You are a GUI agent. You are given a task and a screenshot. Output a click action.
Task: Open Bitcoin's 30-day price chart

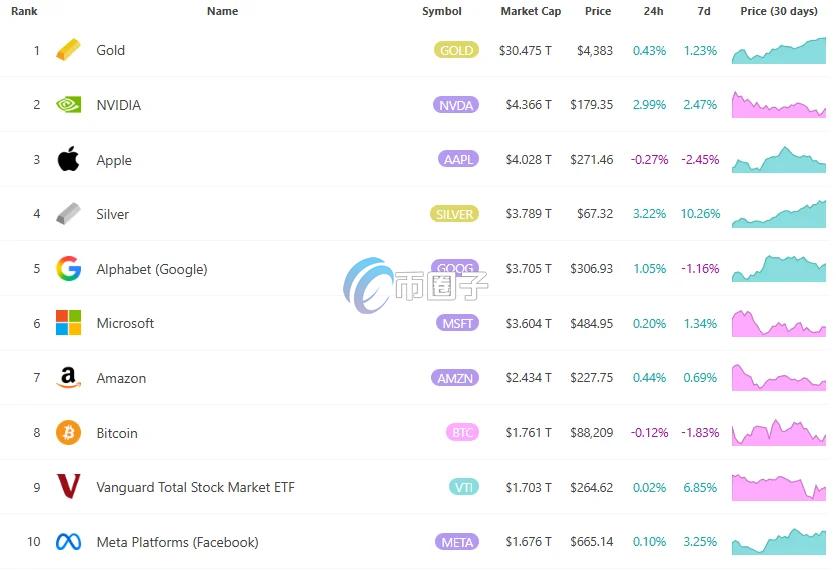pyautogui.click(x=779, y=433)
